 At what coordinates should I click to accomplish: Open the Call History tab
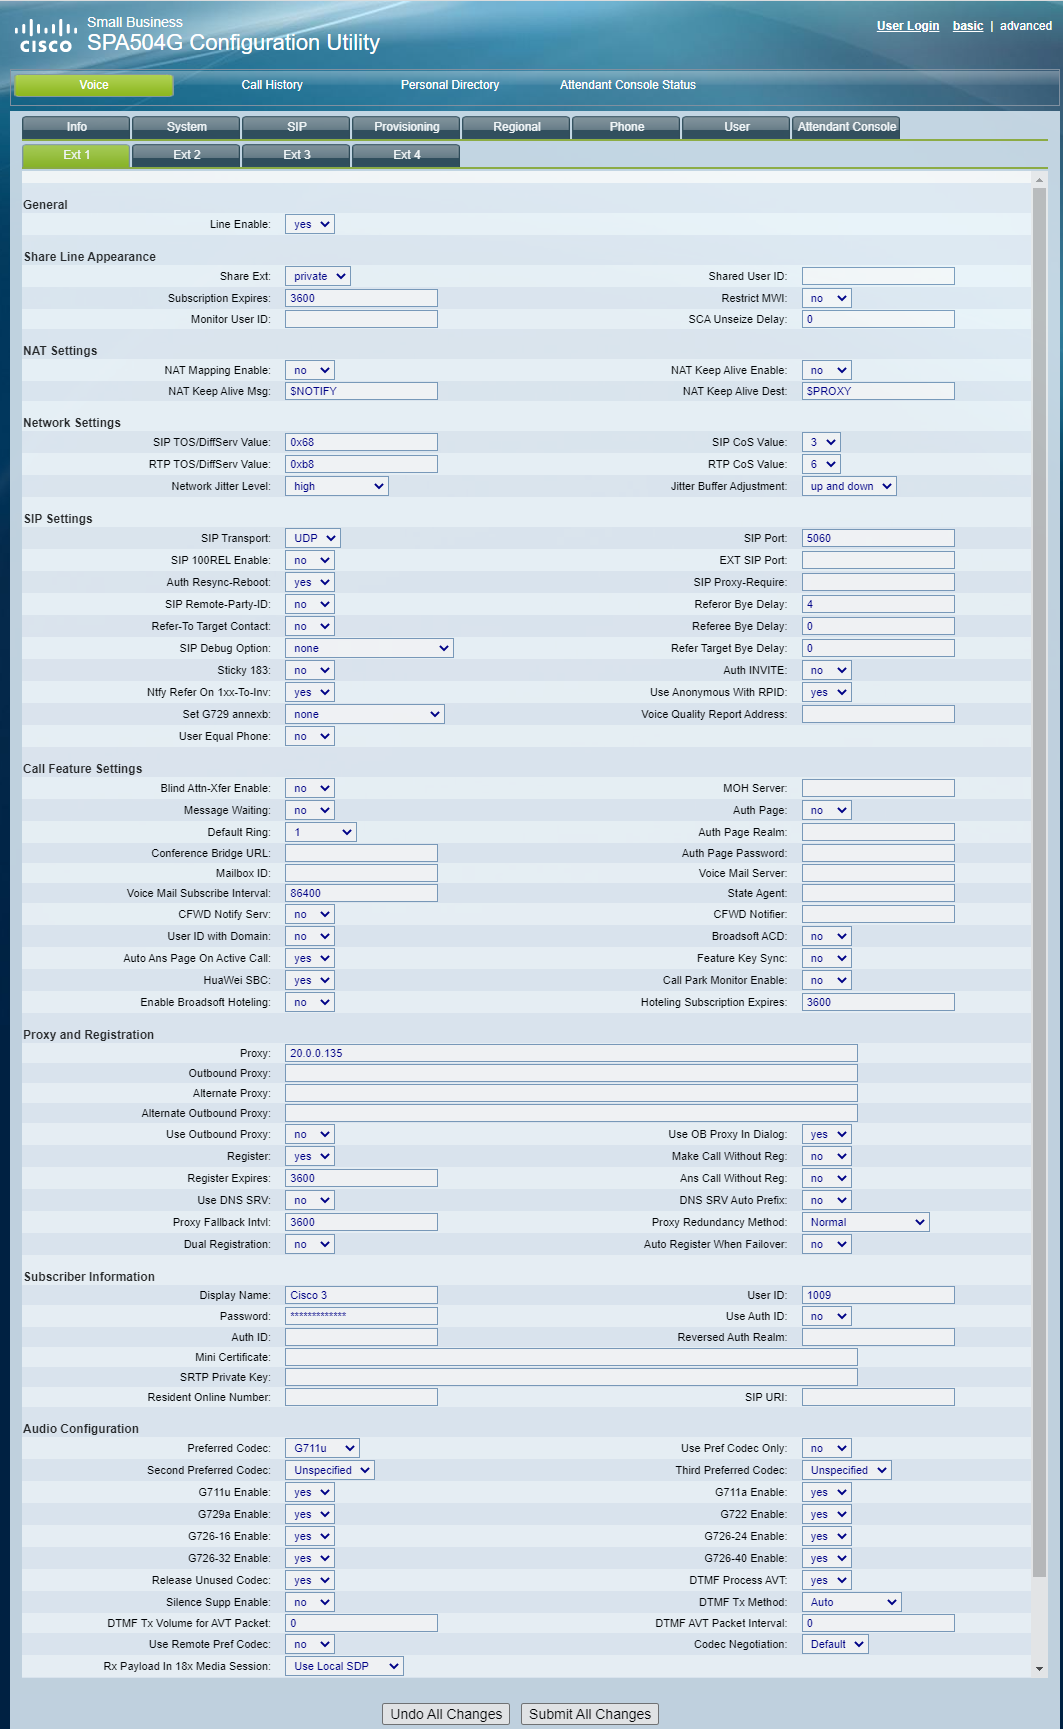pos(272,85)
